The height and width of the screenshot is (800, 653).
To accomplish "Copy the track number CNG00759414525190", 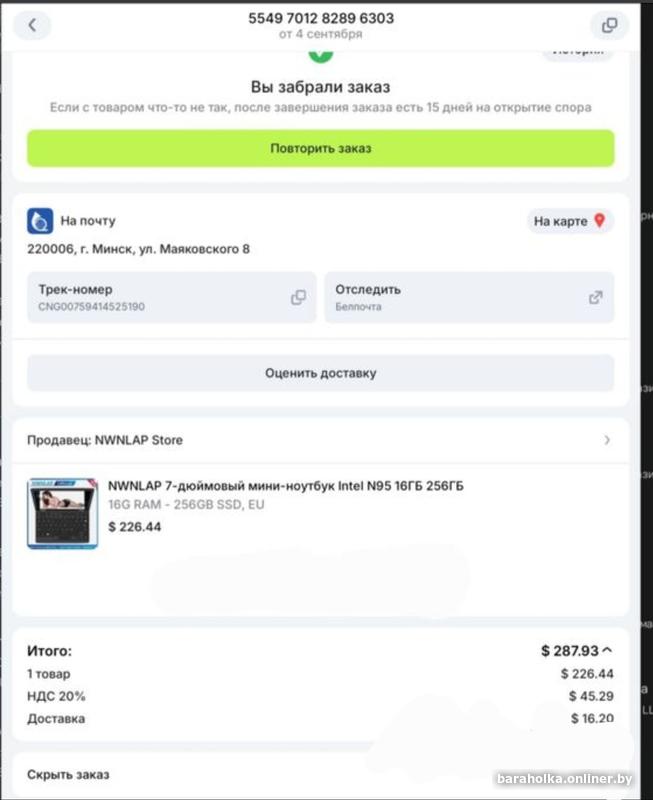I will 298,297.
